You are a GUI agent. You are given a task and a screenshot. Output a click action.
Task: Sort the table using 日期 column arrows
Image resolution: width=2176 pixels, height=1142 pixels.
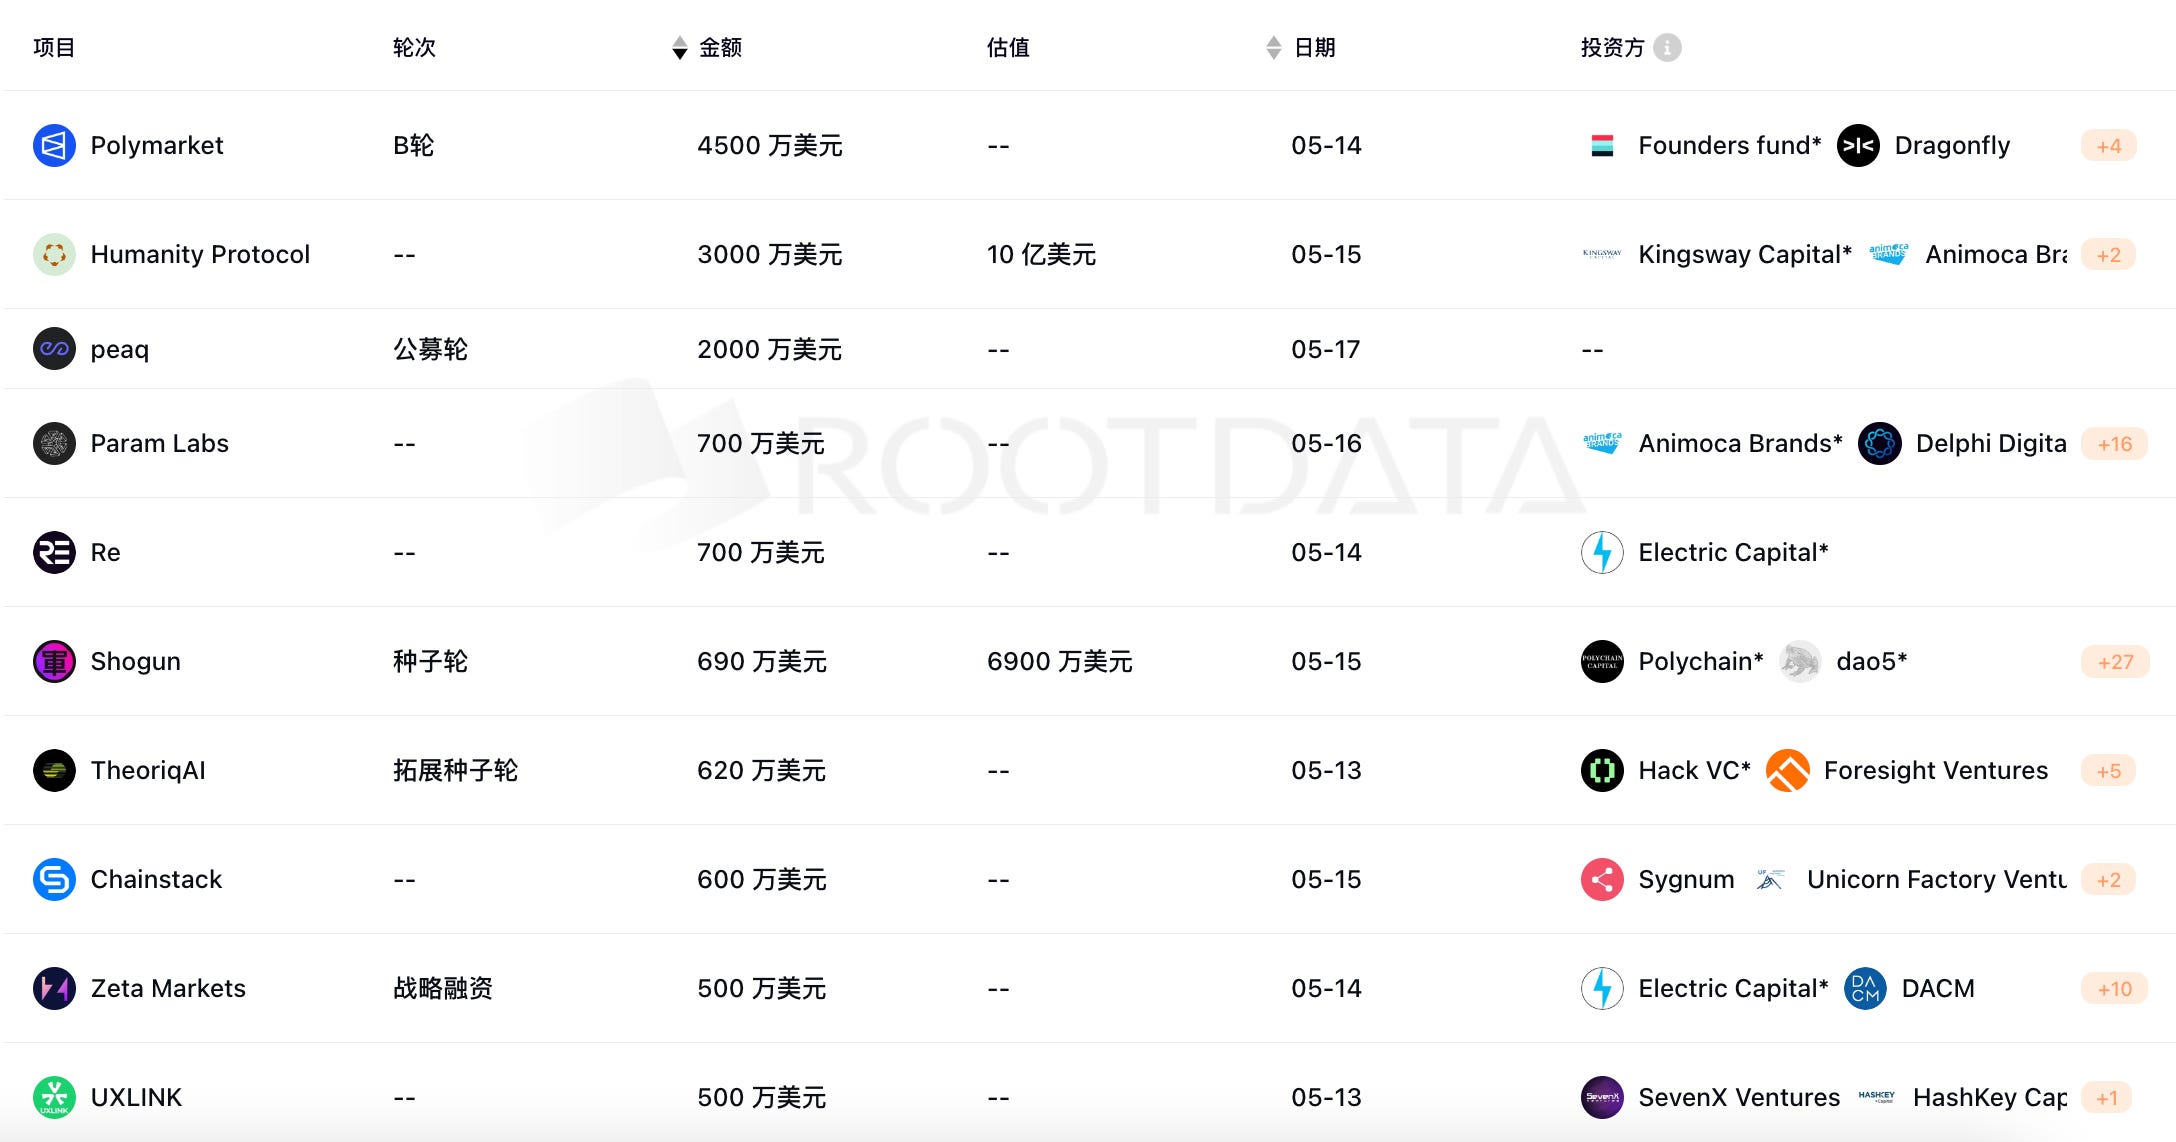point(1272,47)
